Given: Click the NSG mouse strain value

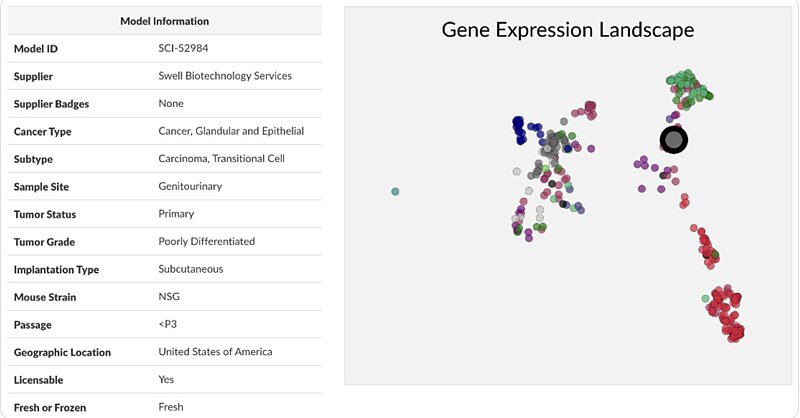Looking at the screenshot, I should pos(169,297).
